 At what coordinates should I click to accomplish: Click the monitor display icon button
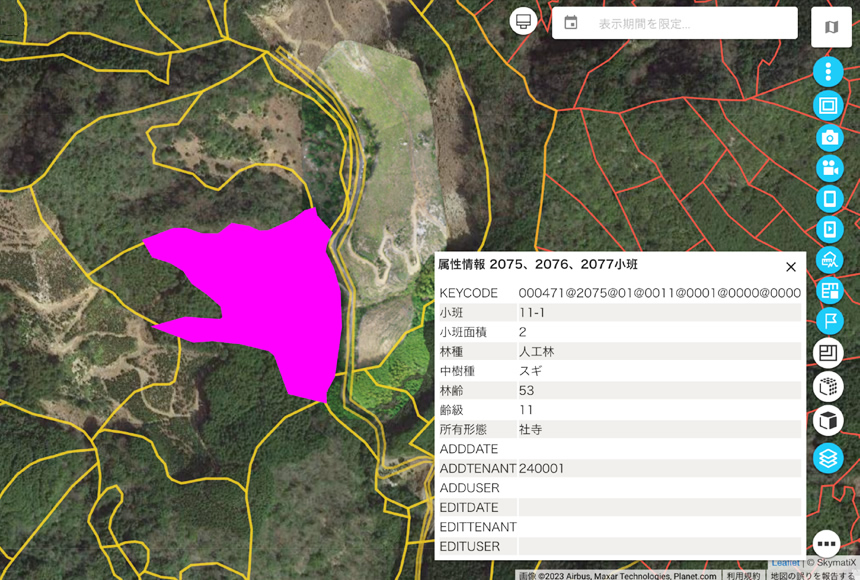point(523,21)
